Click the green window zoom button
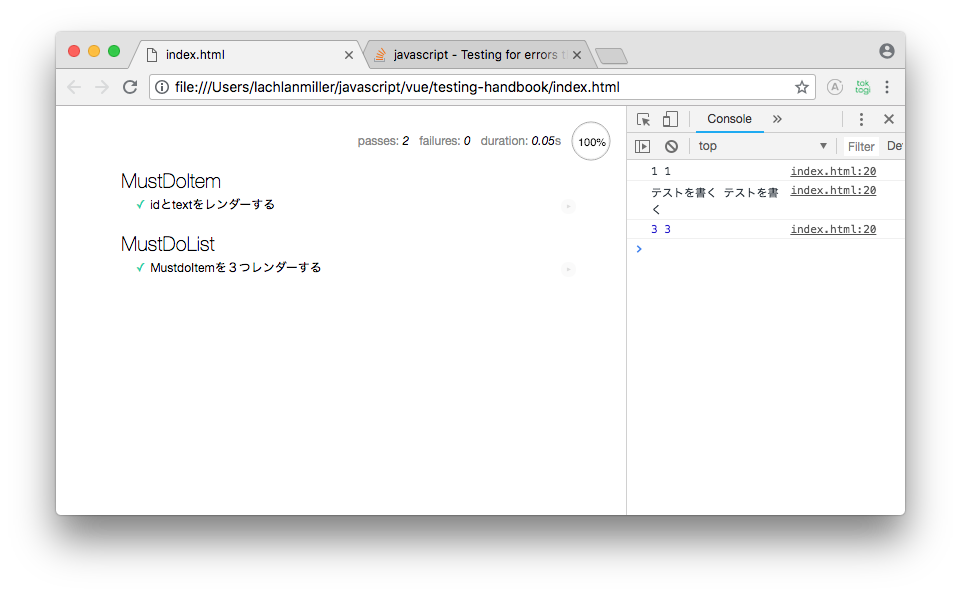 (x=114, y=51)
